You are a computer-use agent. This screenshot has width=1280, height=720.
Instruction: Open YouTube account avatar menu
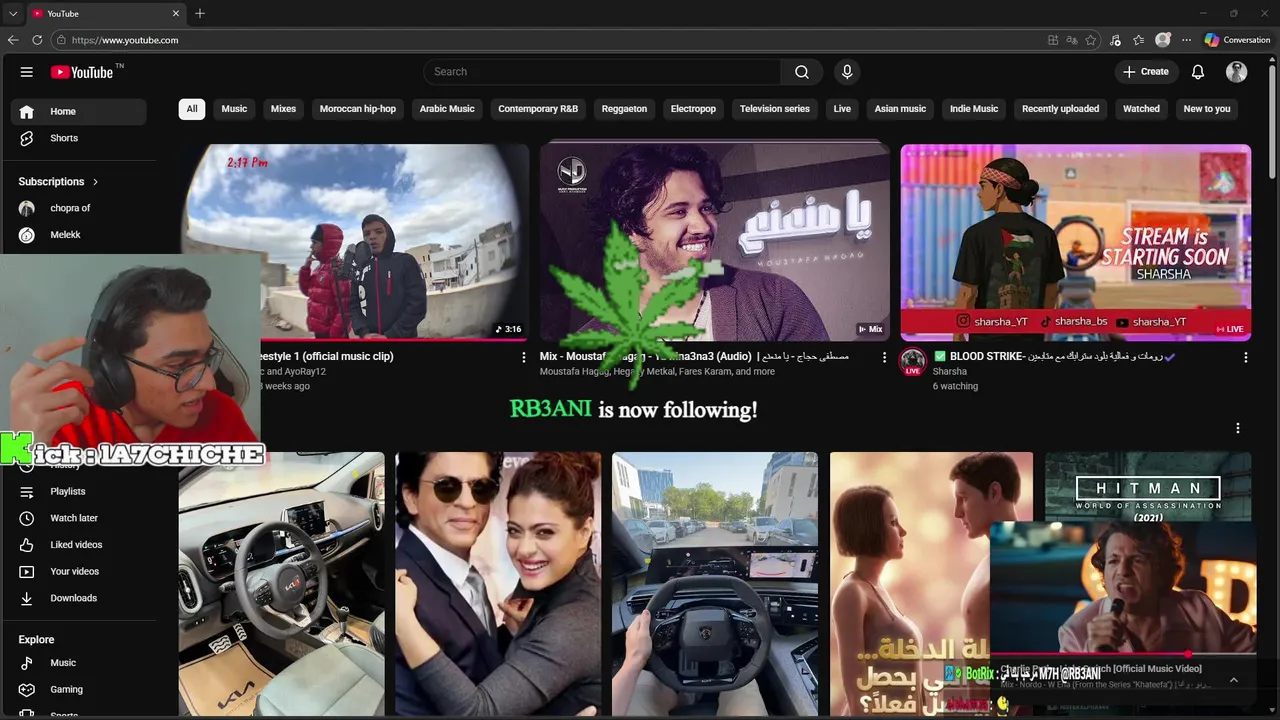point(1237,72)
